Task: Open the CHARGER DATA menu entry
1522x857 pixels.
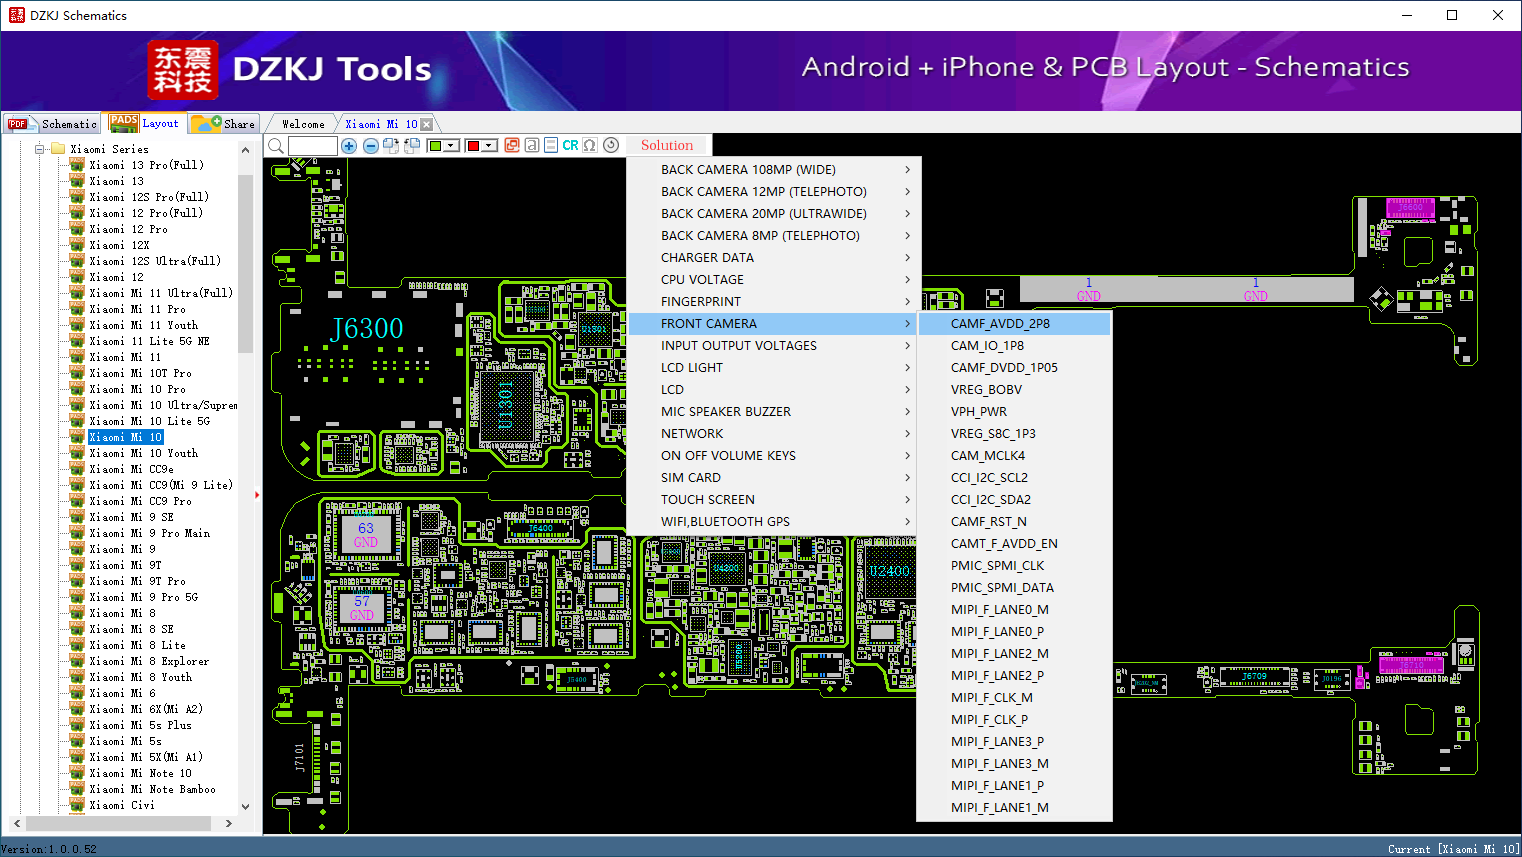Action: pos(707,258)
